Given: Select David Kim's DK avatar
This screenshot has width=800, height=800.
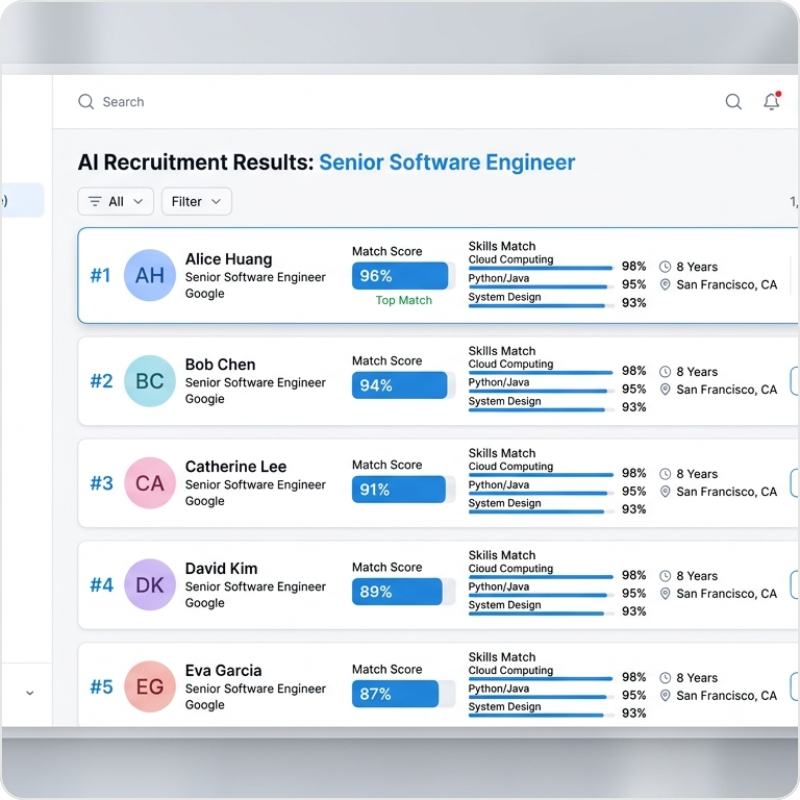Looking at the screenshot, I should pyautogui.click(x=149, y=585).
